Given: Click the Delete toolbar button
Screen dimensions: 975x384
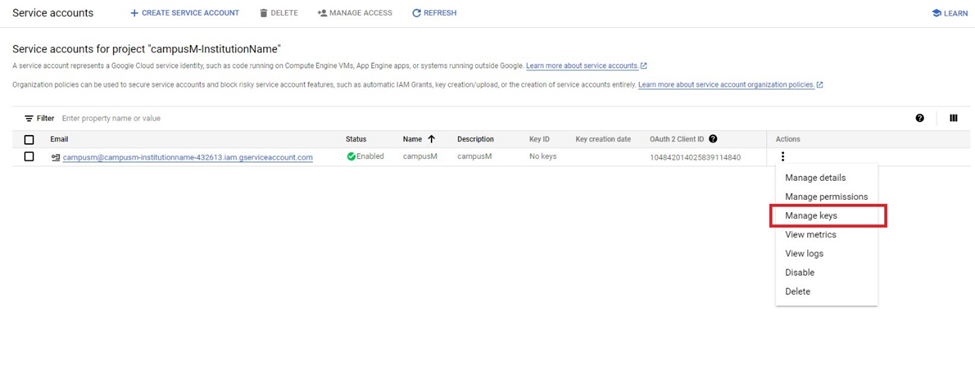Looking at the screenshot, I should pyautogui.click(x=279, y=13).
